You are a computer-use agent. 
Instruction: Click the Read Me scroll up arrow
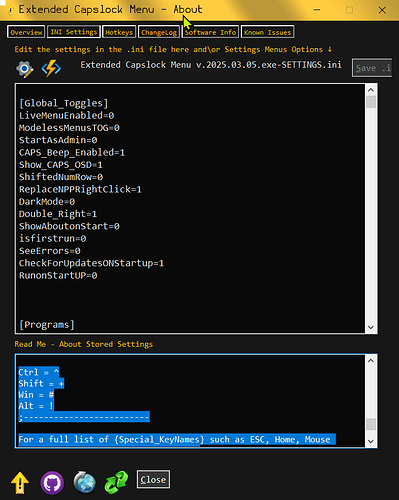click(x=371, y=361)
